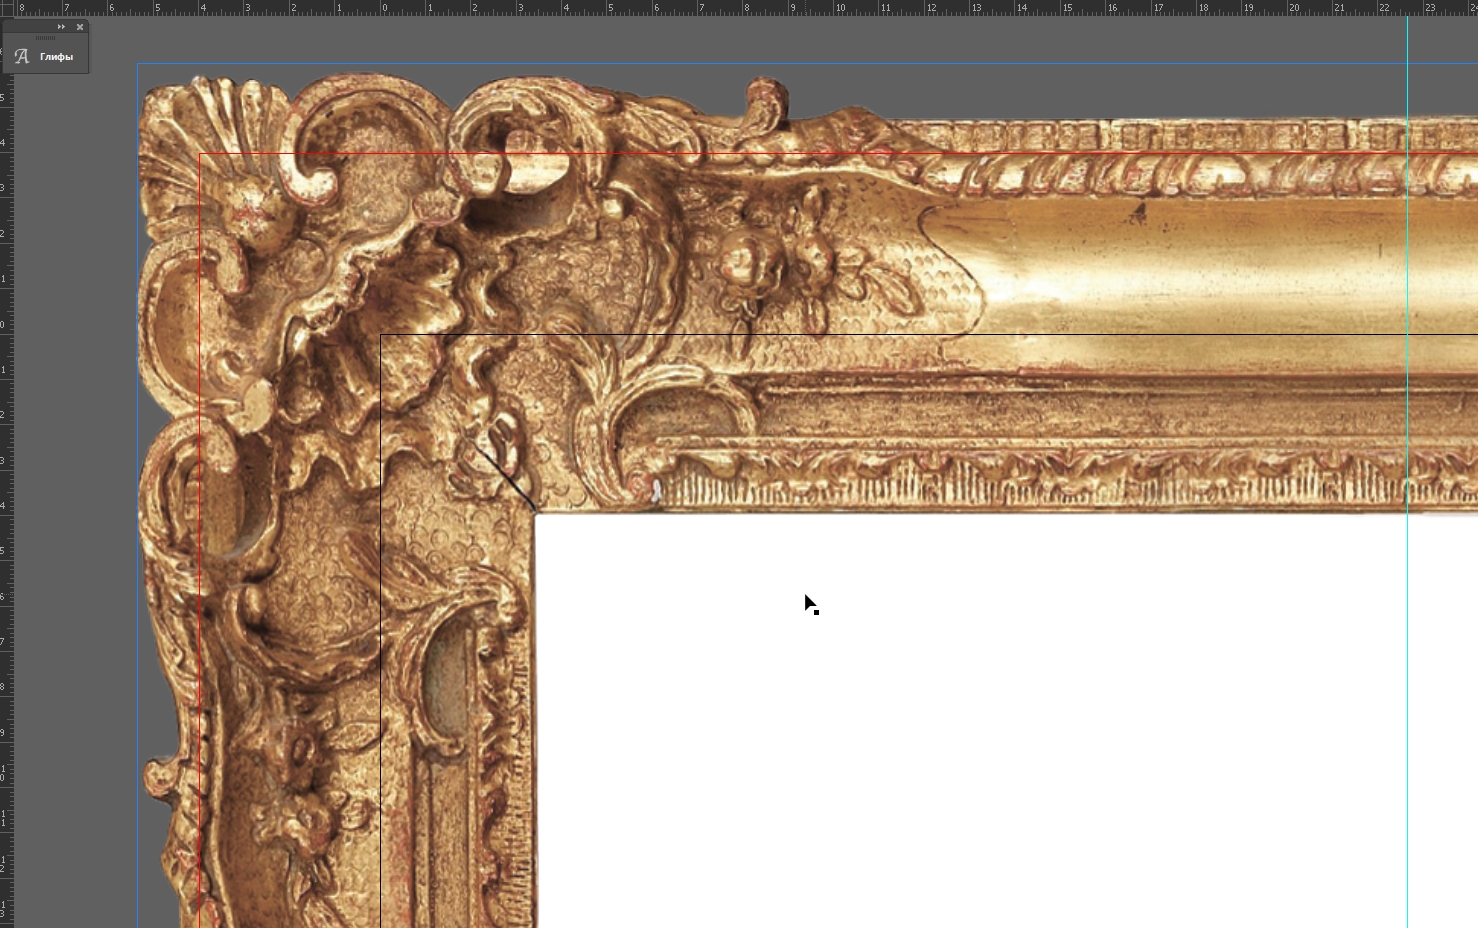This screenshot has height=928, width=1478.
Task: Expand the collapsed Glyphs panel with double arrows
Action: (62, 27)
